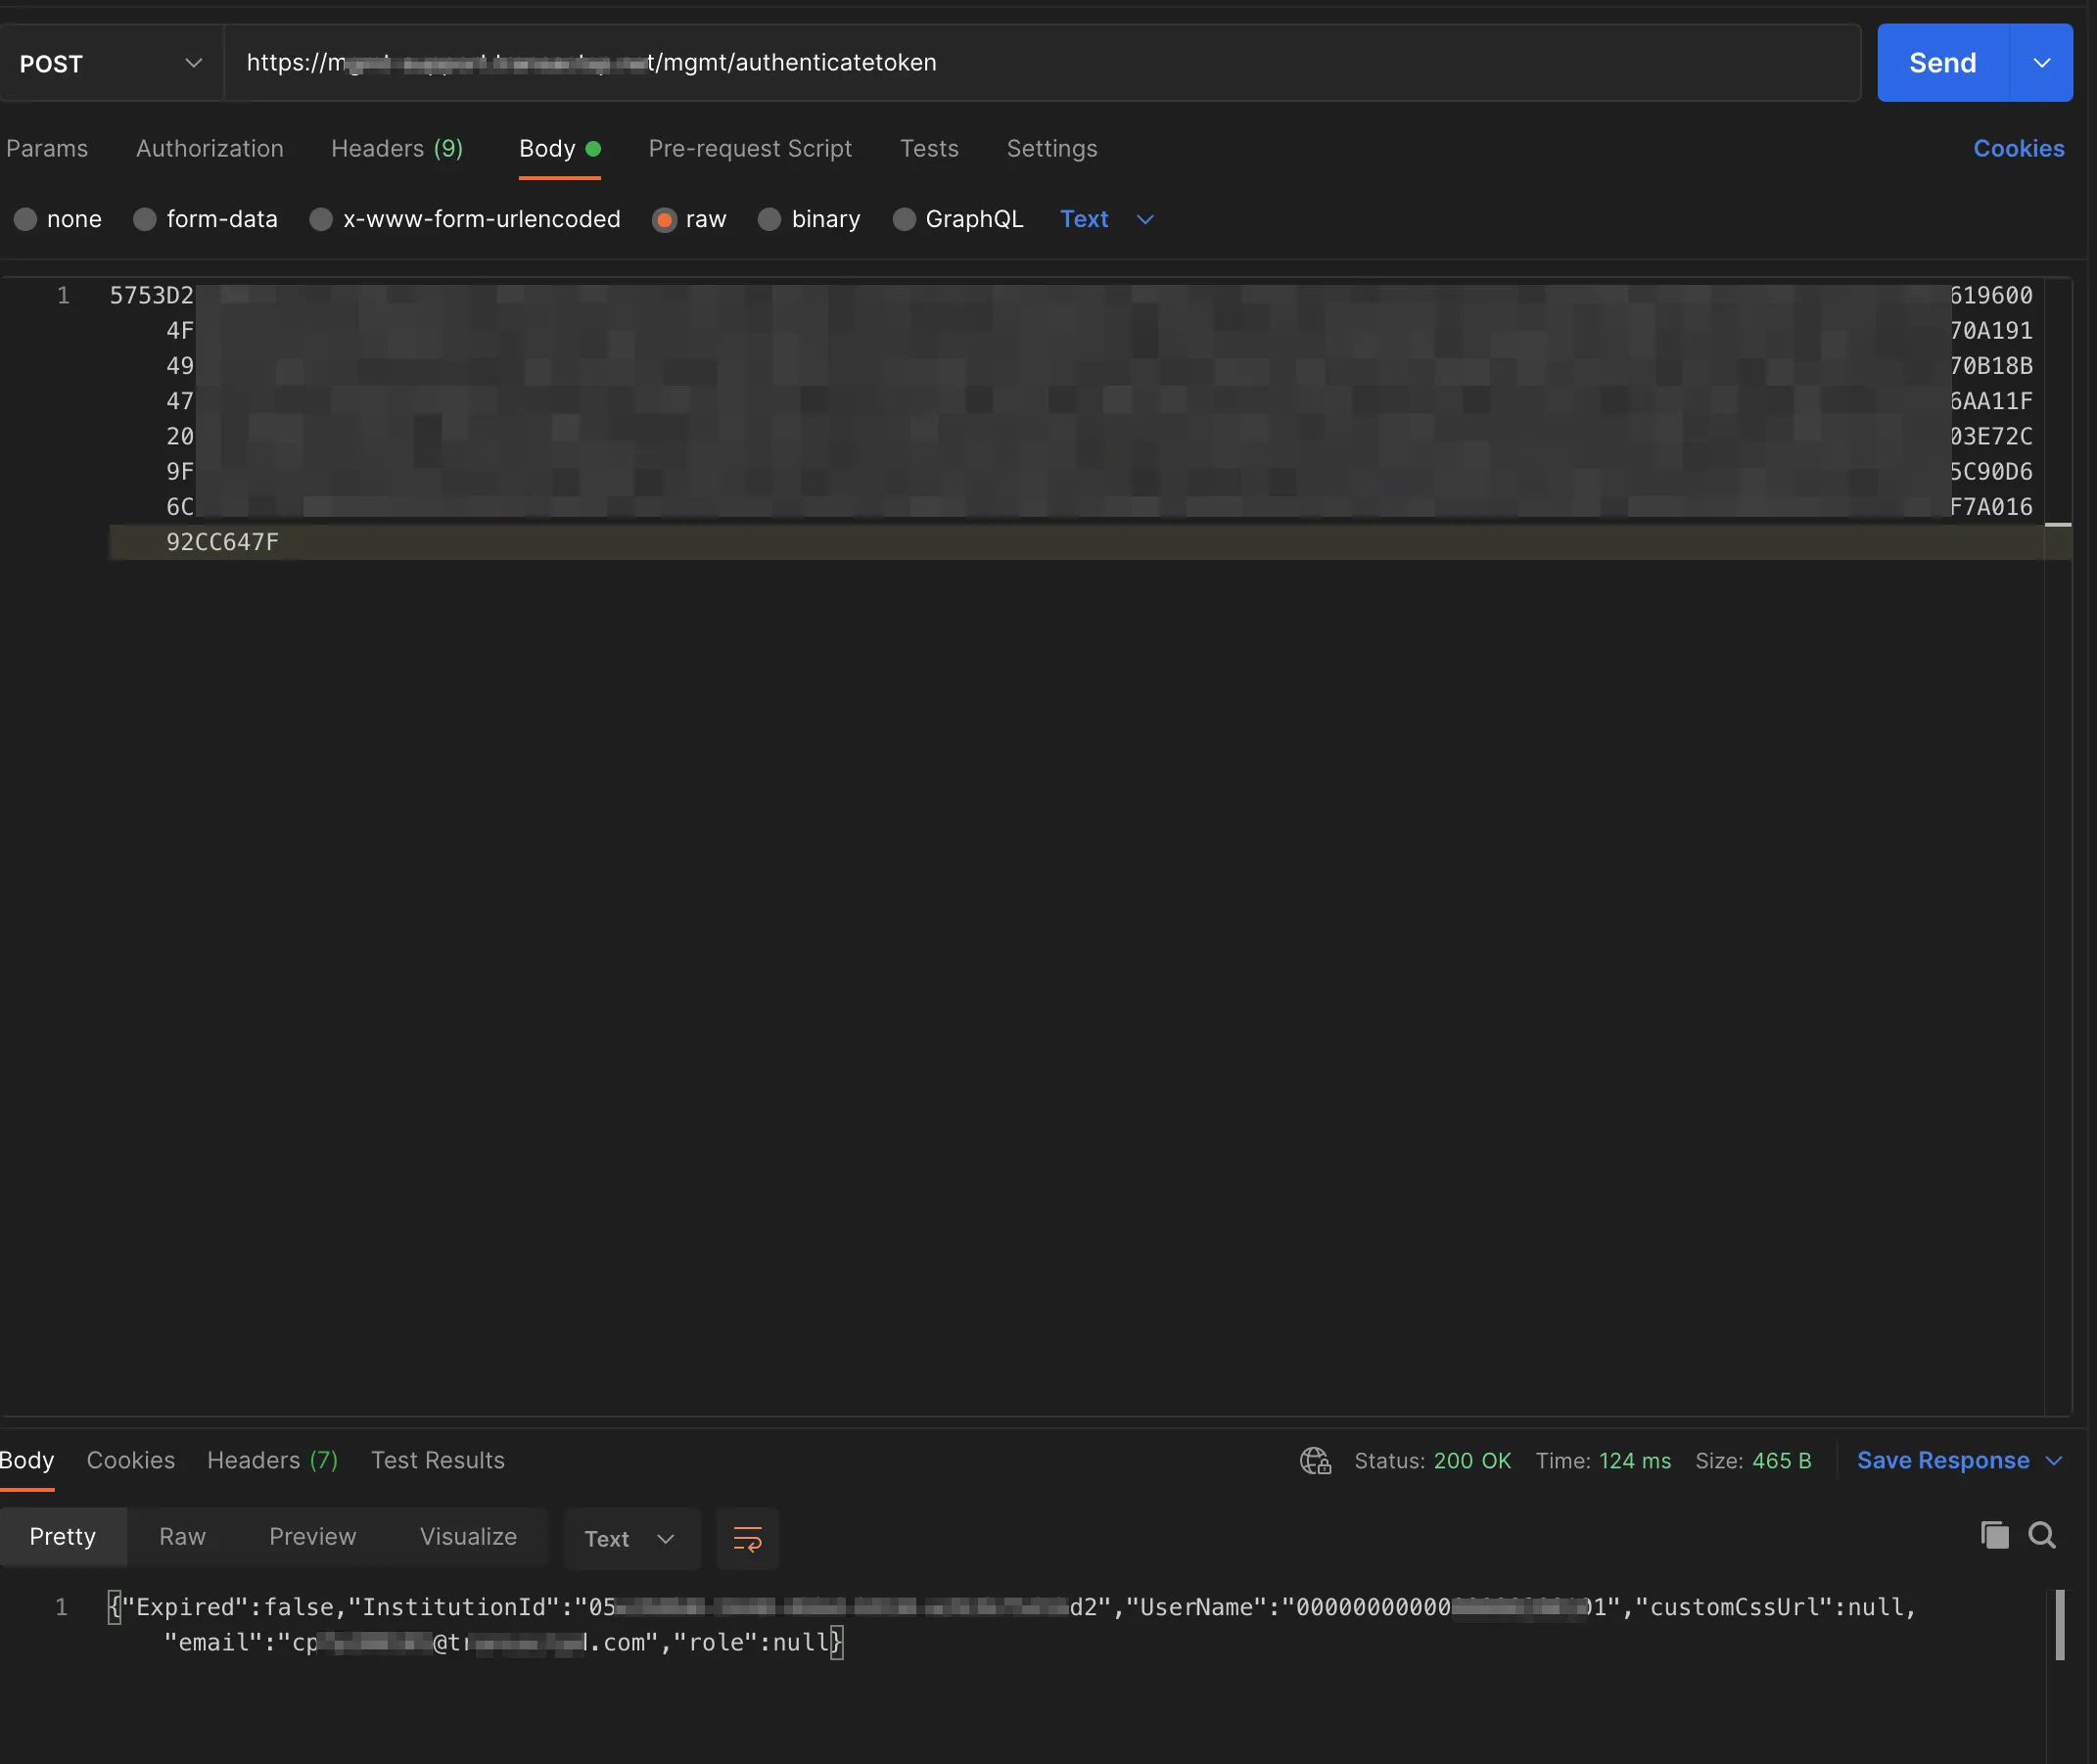Click the network globe icon

1315,1461
